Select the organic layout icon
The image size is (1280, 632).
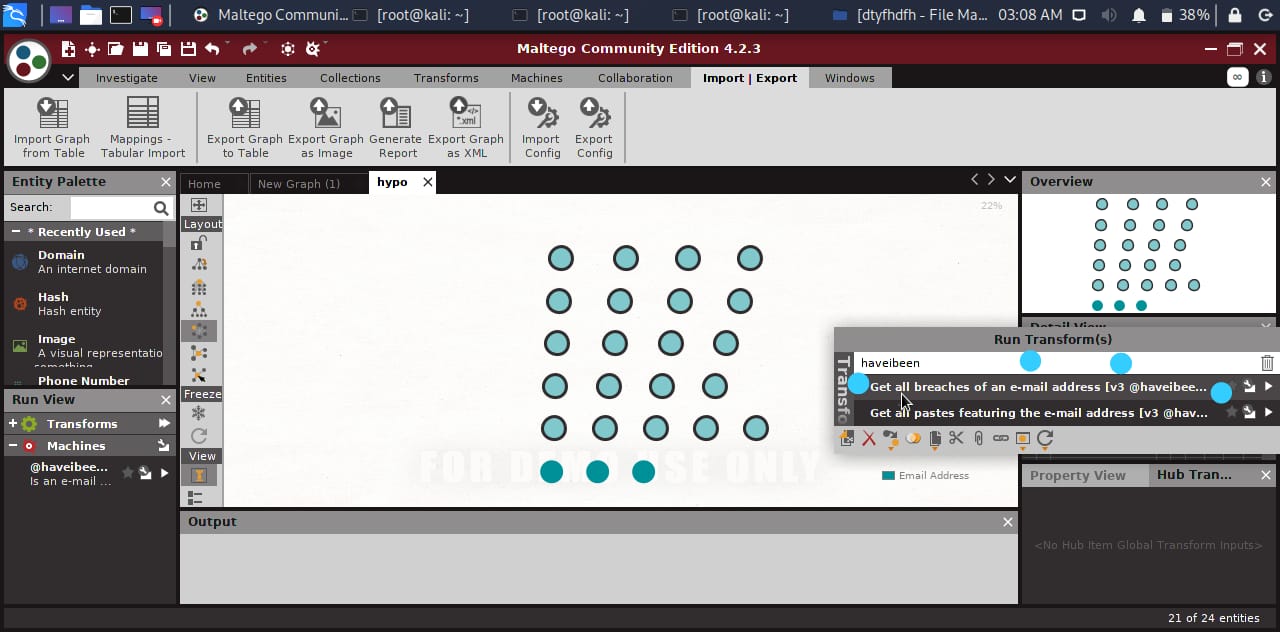click(199, 352)
